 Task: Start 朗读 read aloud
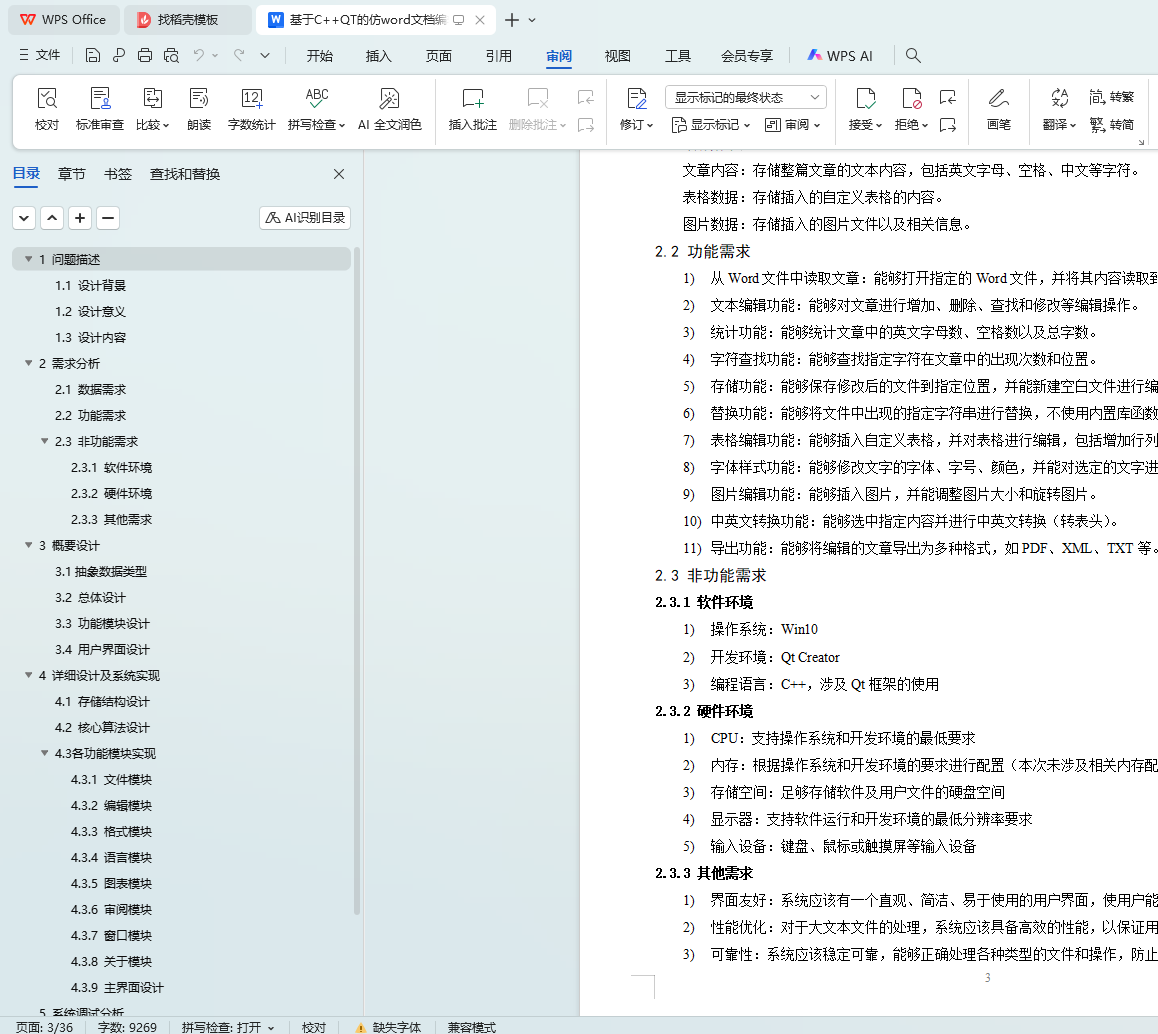pyautogui.click(x=199, y=109)
